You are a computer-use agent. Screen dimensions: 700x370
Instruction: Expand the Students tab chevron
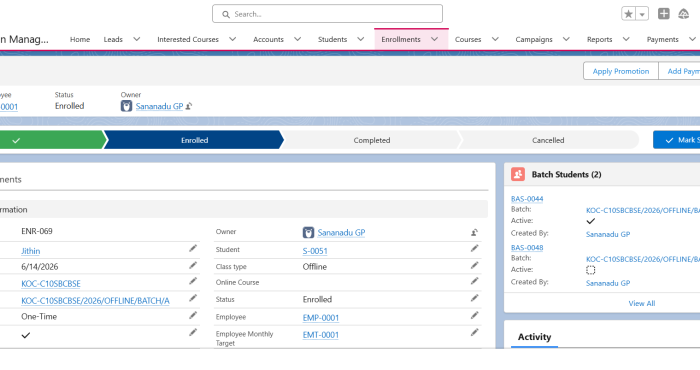(361, 39)
